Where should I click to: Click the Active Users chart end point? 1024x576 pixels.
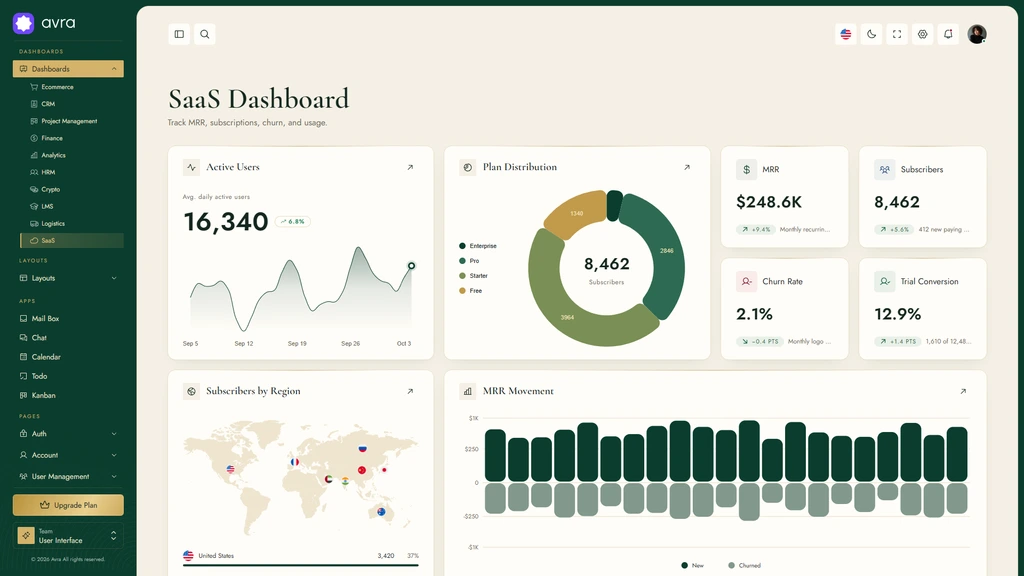[x=411, y=266]
